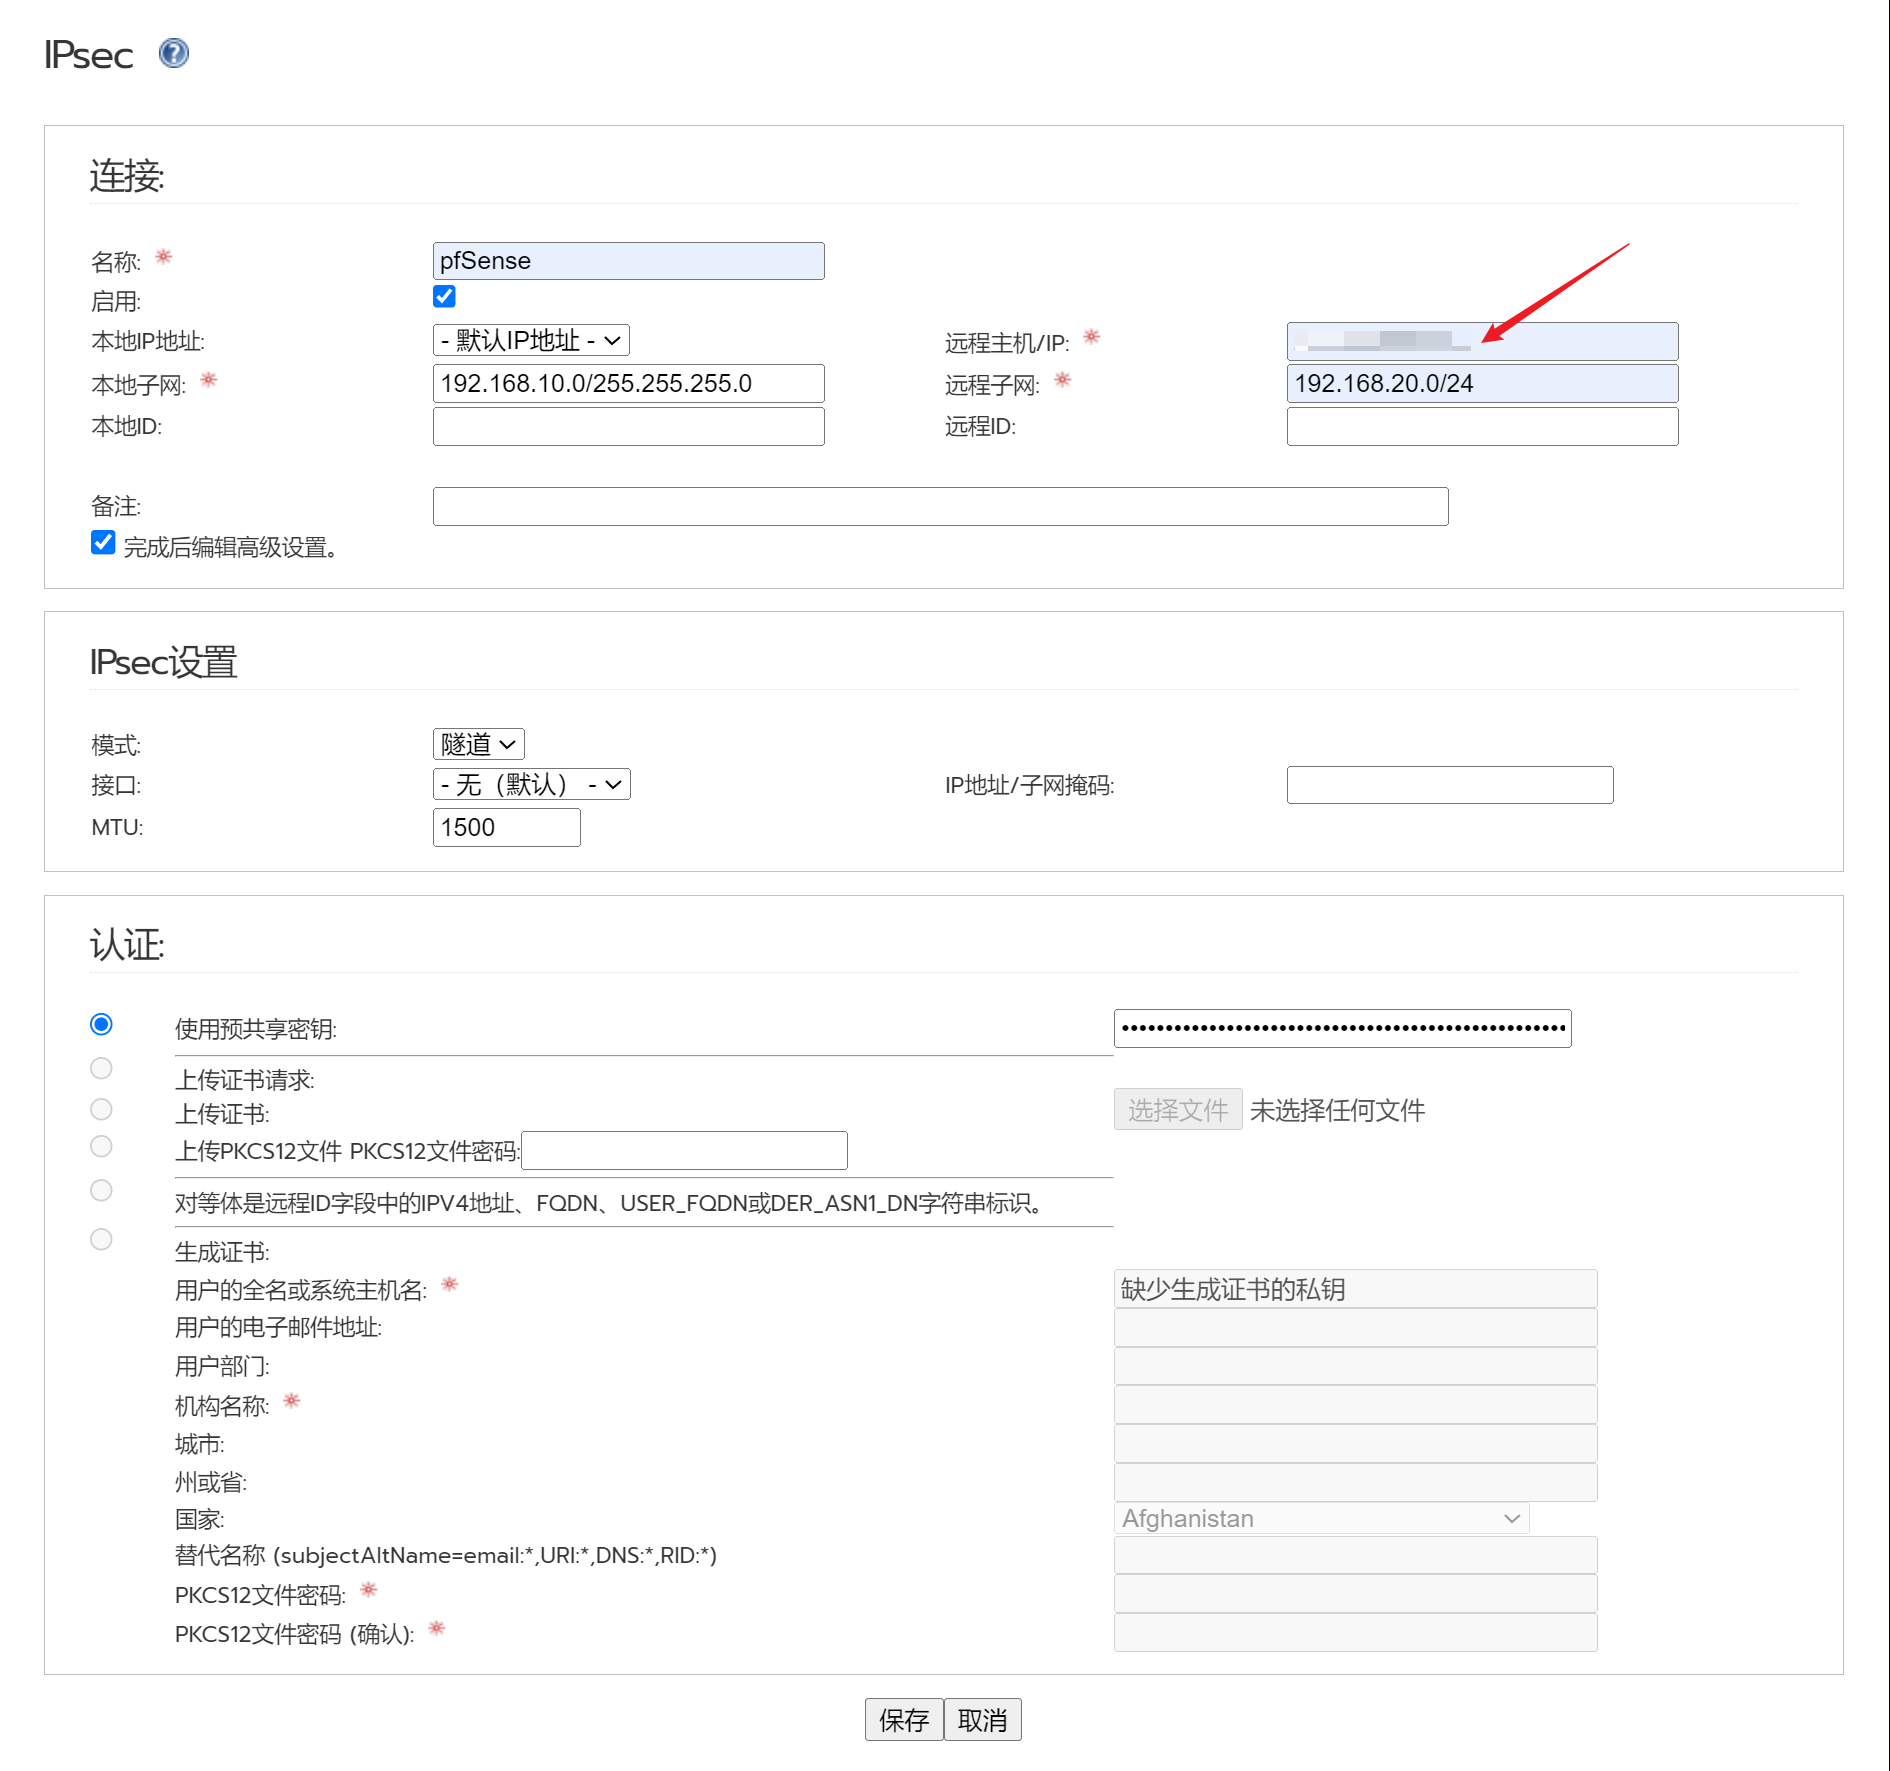
Task: Uncheck 完成后编辑高级设置 checkbox
Action: 103,543
